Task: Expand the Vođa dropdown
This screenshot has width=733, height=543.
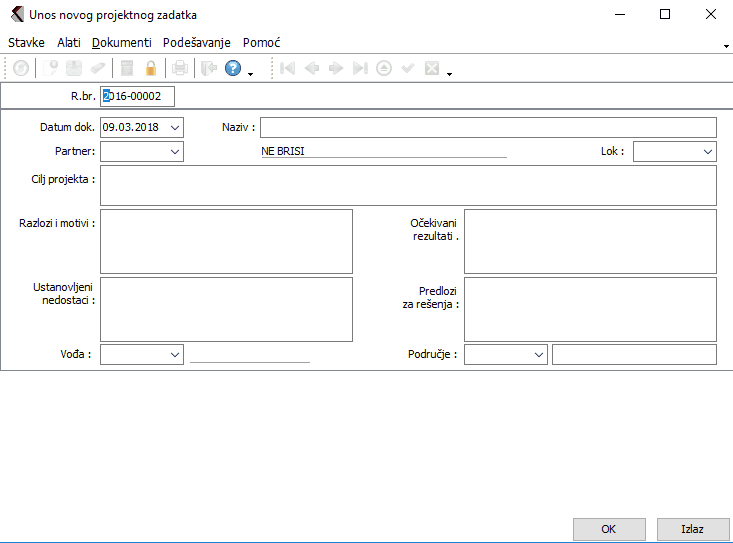Action: pyautogui.click(x=175, y=355)
